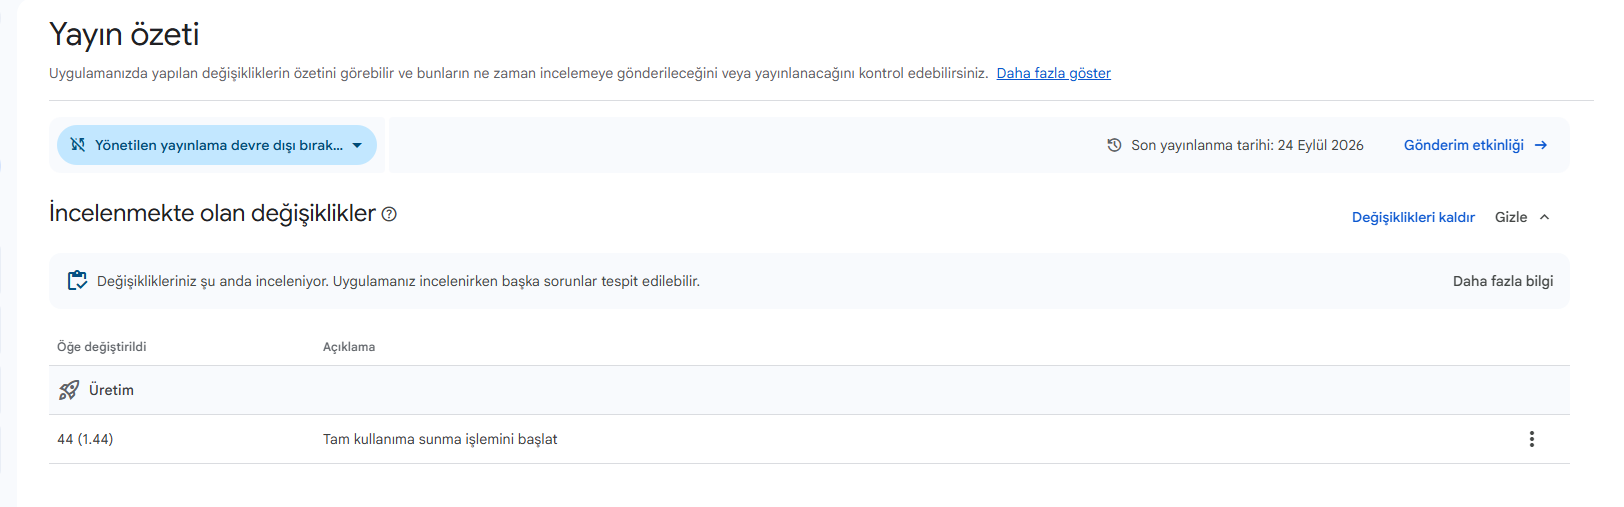Image resolution: width=1624 pixels, height=507 pixels.
Task: Click the clipboard review icon in the banner
Action: point(77,281)
